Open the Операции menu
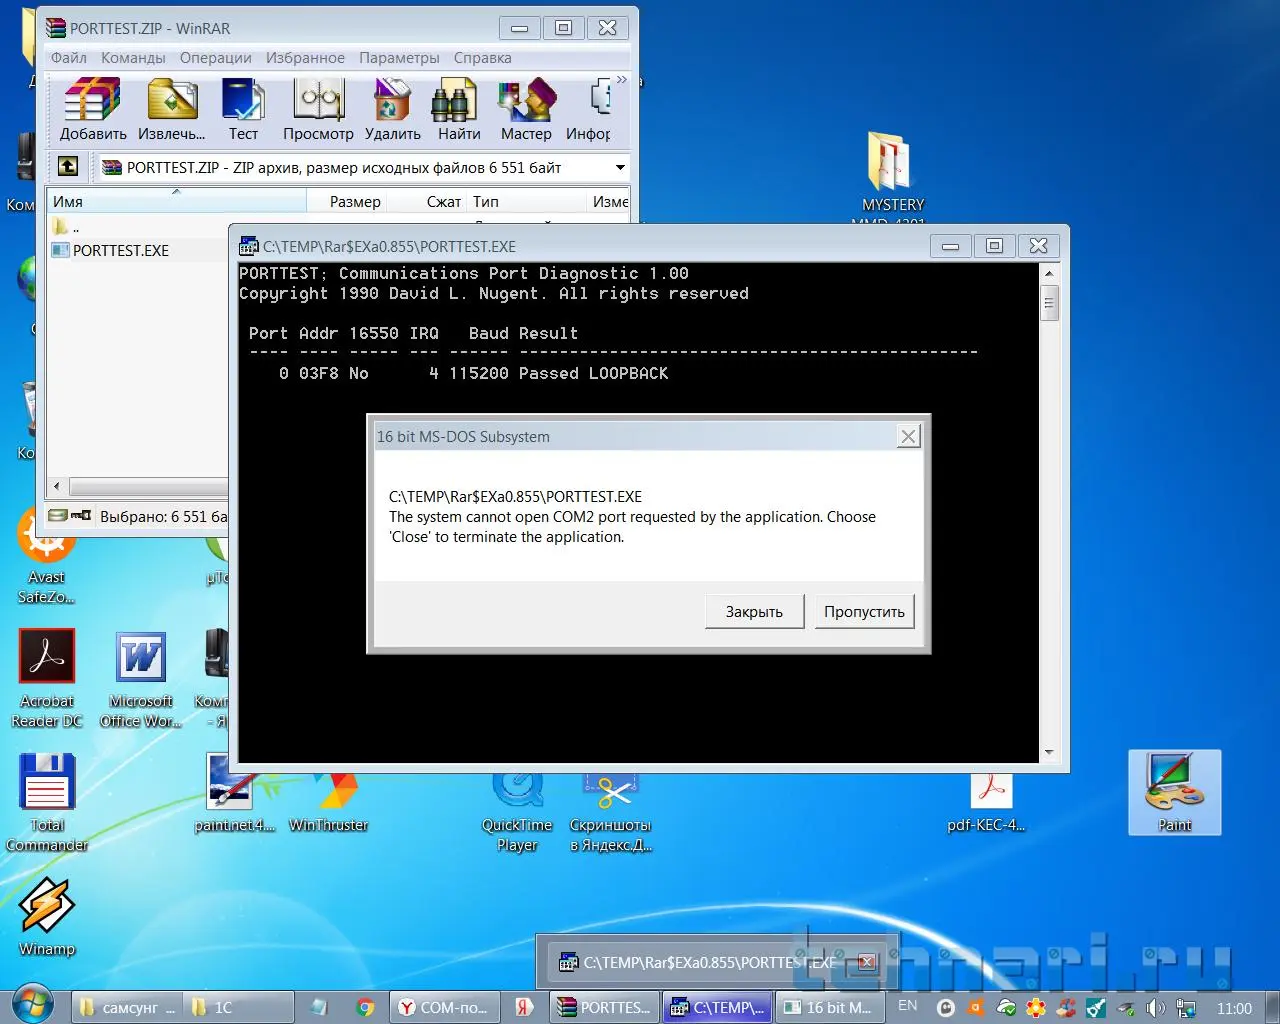 [216, 58]
